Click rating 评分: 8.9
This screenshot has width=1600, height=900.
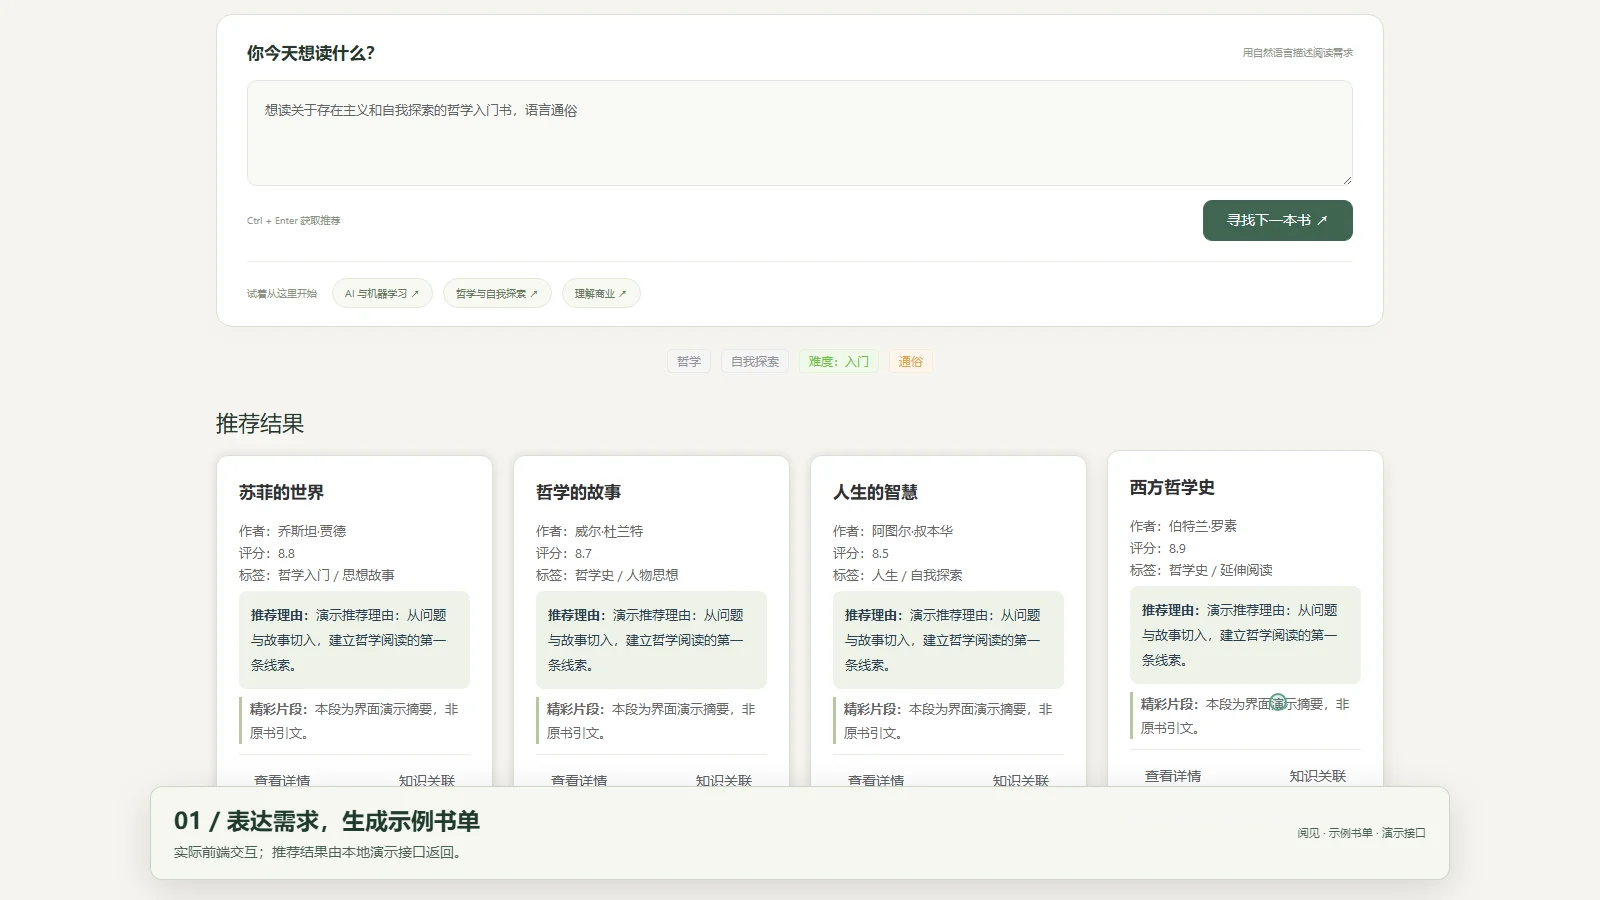coord(1158,548)
